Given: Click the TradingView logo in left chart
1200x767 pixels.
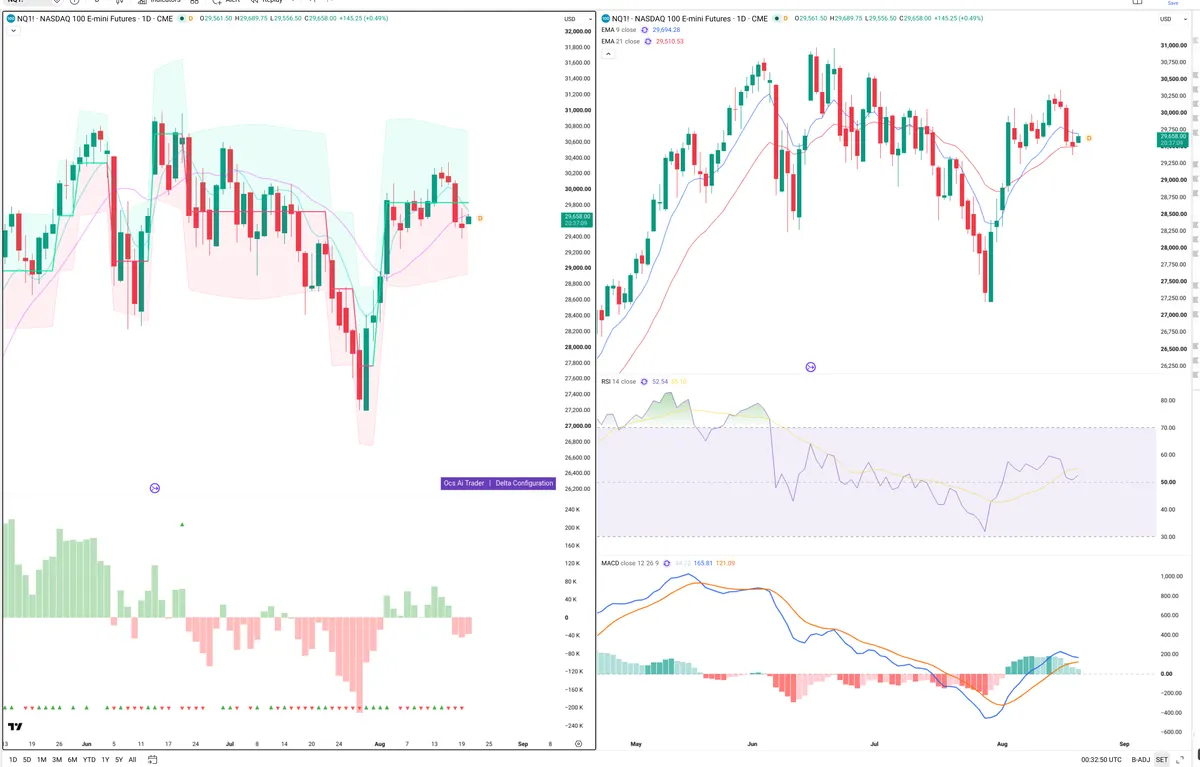Looking at the screenshot, I should pyautogui.click(x=15, y=727).
